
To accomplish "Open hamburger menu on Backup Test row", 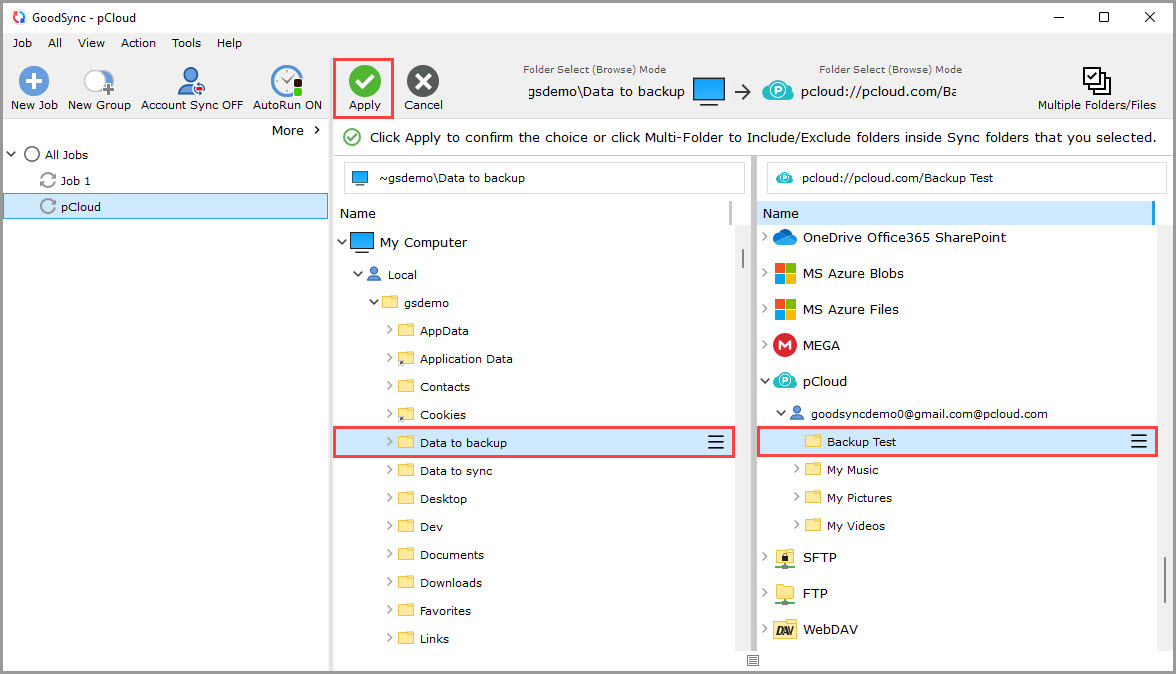I will [x=1138, y=442].
